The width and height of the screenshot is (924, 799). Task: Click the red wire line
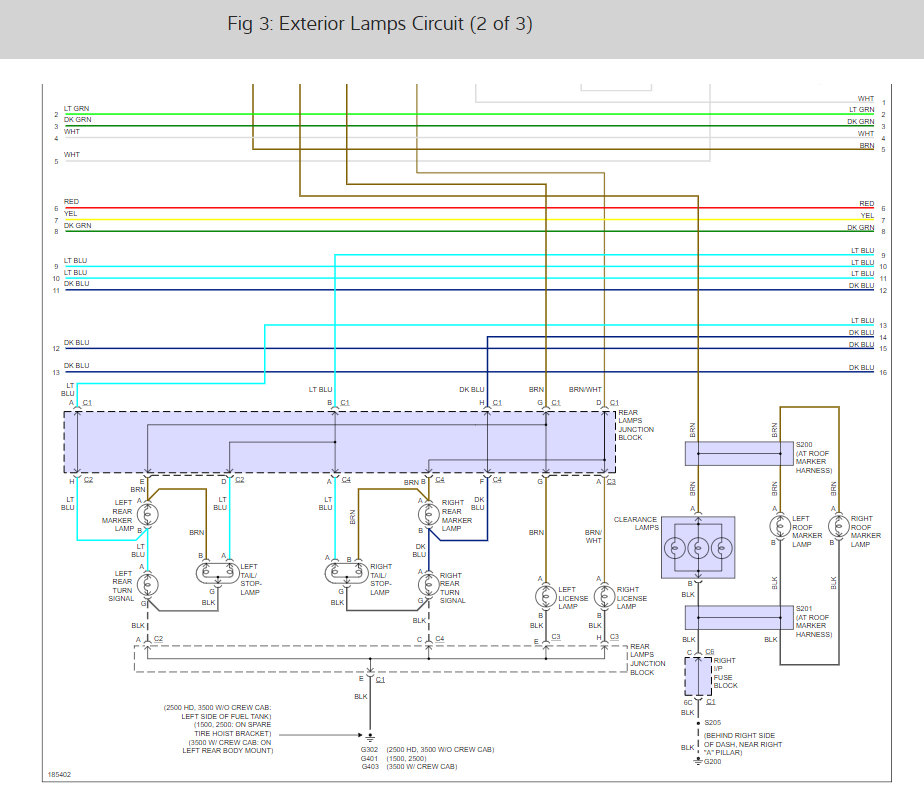460,209
